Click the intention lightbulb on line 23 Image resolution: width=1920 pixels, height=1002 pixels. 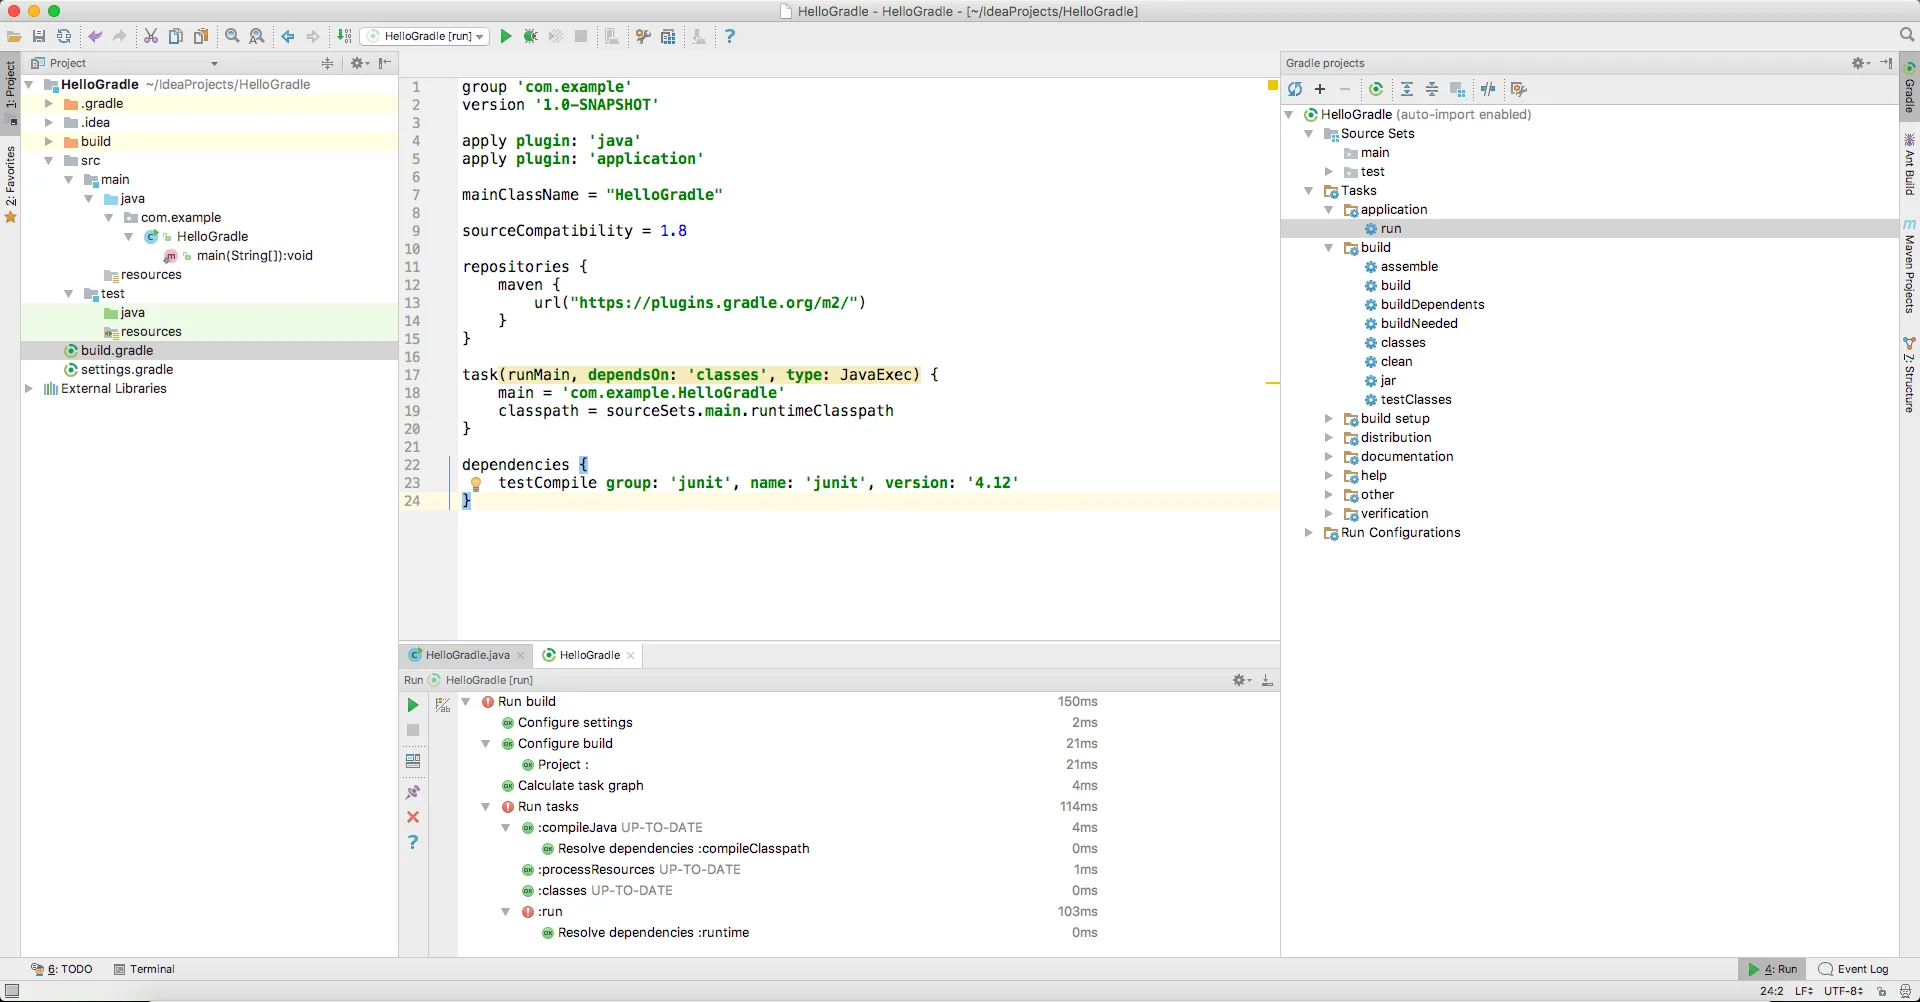(476, 484)
